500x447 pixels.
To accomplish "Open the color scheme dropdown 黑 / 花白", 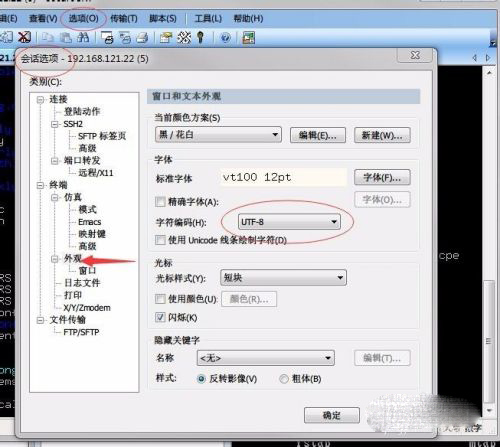I will [218, 135].
